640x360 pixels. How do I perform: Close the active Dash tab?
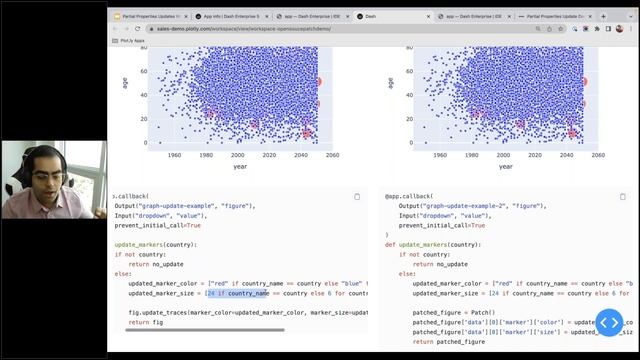tap(428, 16)
